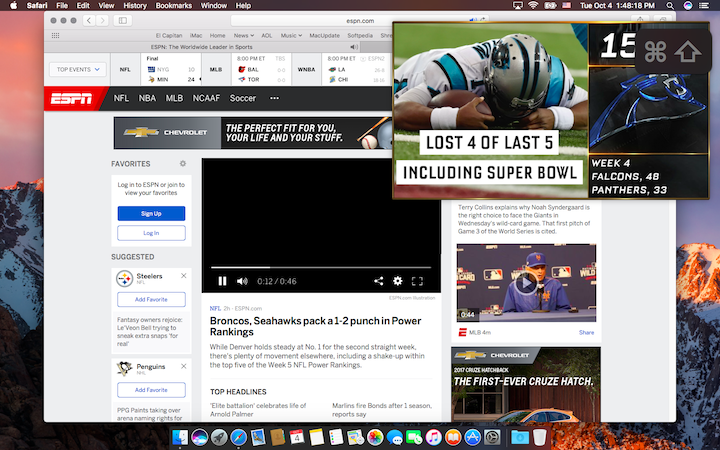The width and height of the screenshot is (720, 450).
Task: Share the video using the share icon
Action: click(378, 281)
